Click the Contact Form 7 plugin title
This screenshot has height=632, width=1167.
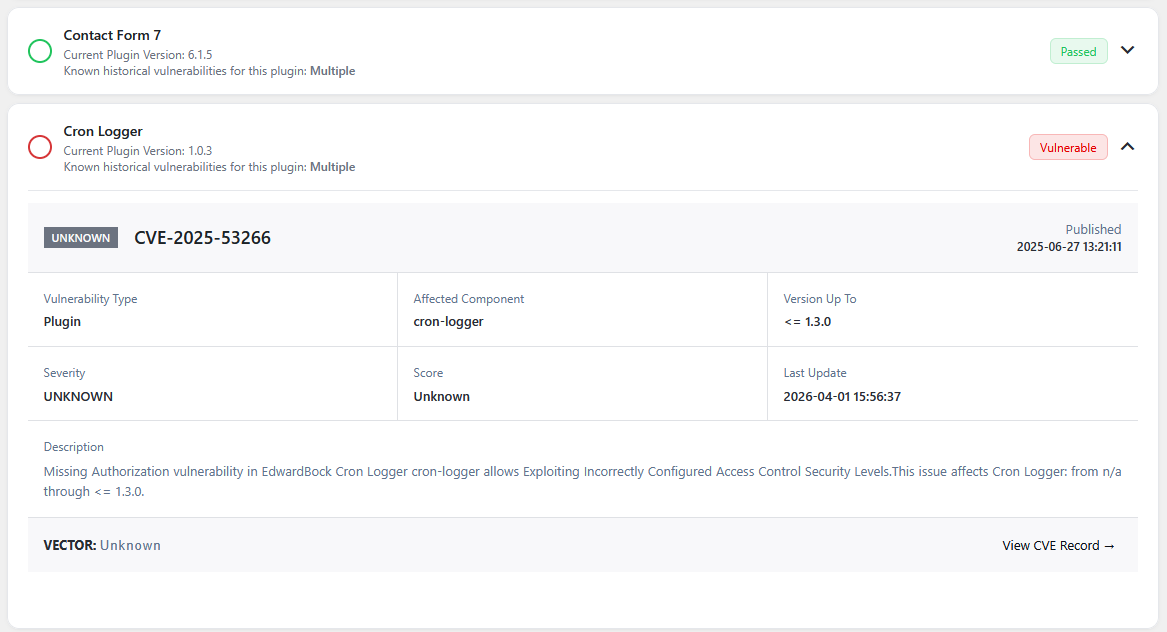[x=112, y=35]
